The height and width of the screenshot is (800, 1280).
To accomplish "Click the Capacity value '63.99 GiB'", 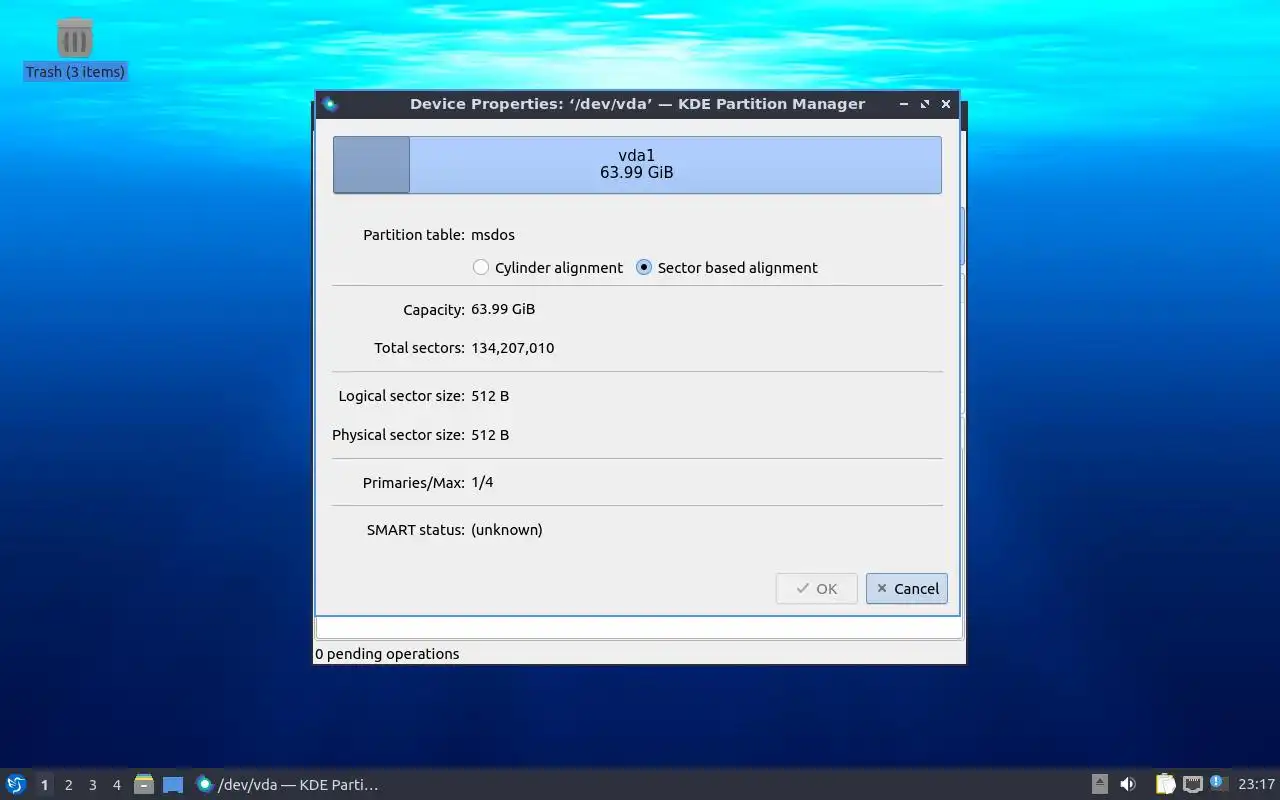I will 503,309.
